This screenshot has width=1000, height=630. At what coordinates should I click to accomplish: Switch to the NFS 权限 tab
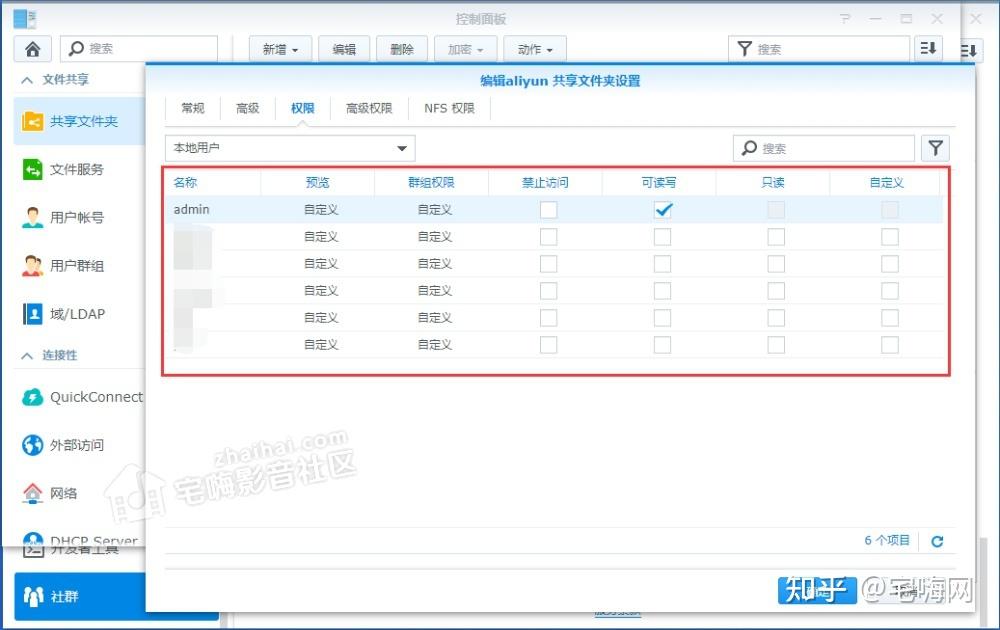(449, 108)
